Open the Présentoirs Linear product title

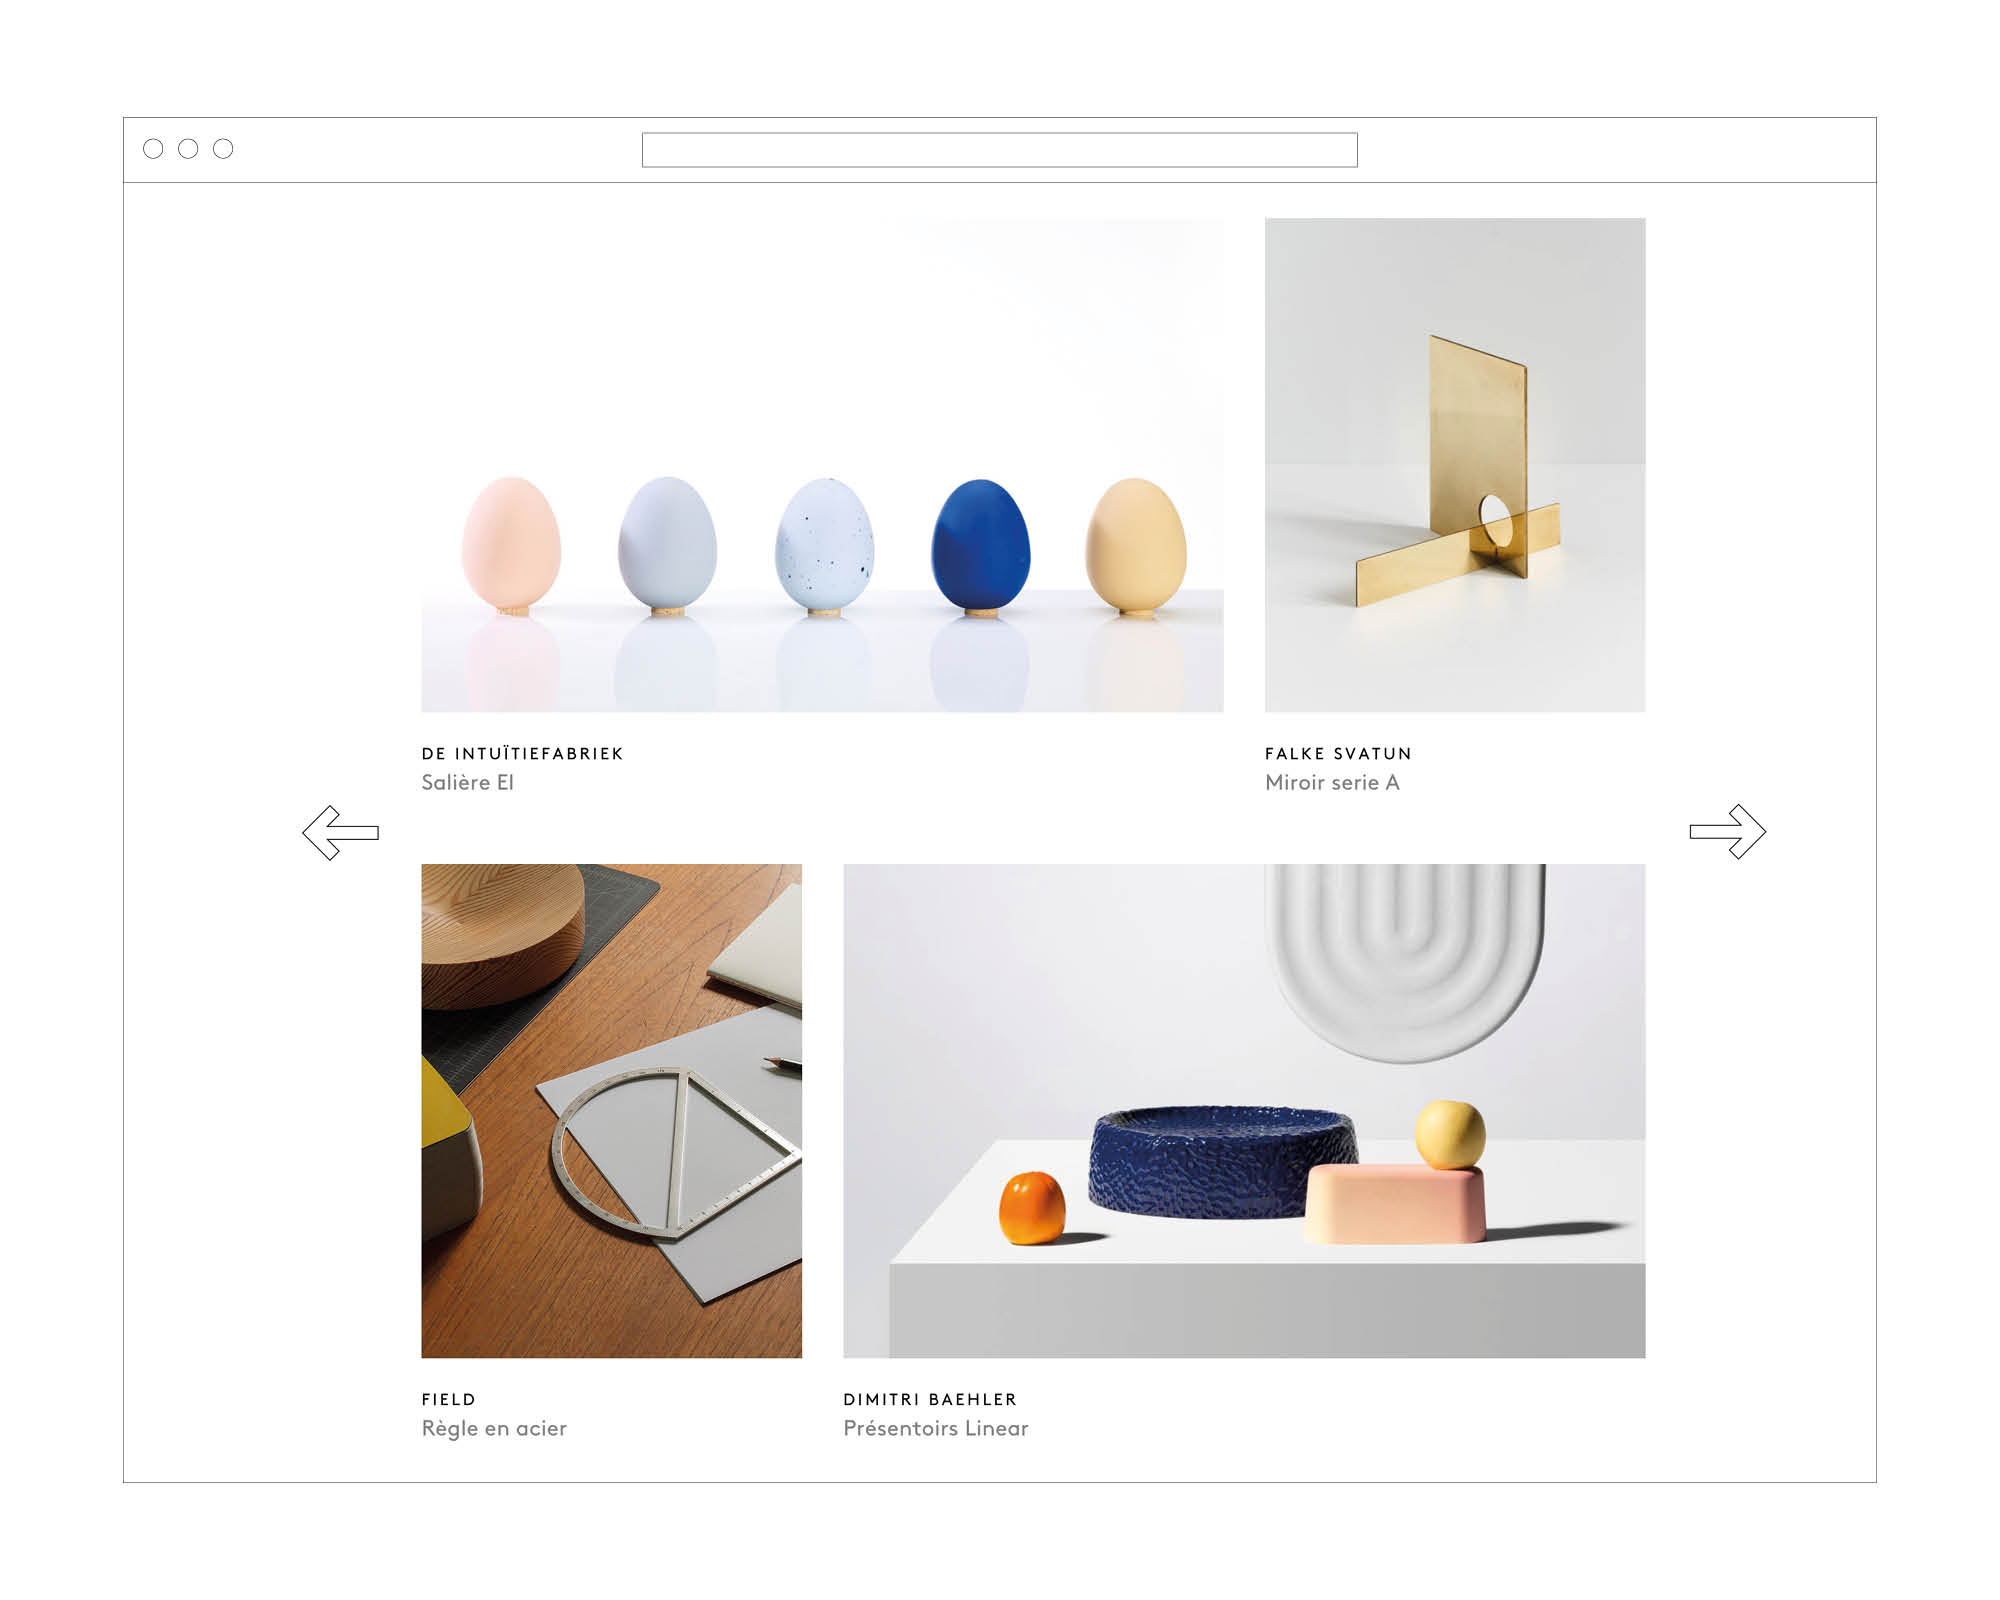point(936,1429)
